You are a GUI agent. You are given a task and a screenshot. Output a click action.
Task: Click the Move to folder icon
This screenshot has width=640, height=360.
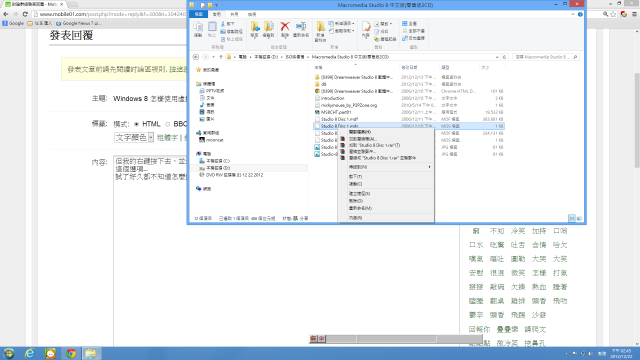pyautogui.click(x=255, y=27)
